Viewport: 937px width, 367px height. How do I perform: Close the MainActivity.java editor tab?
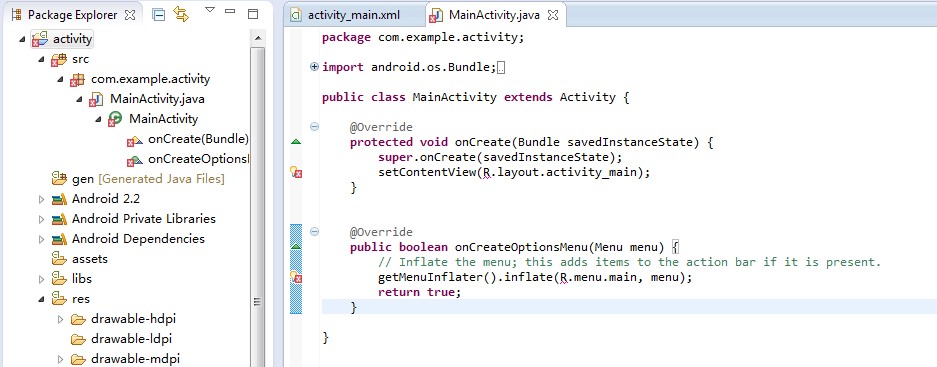click(553, 16)
